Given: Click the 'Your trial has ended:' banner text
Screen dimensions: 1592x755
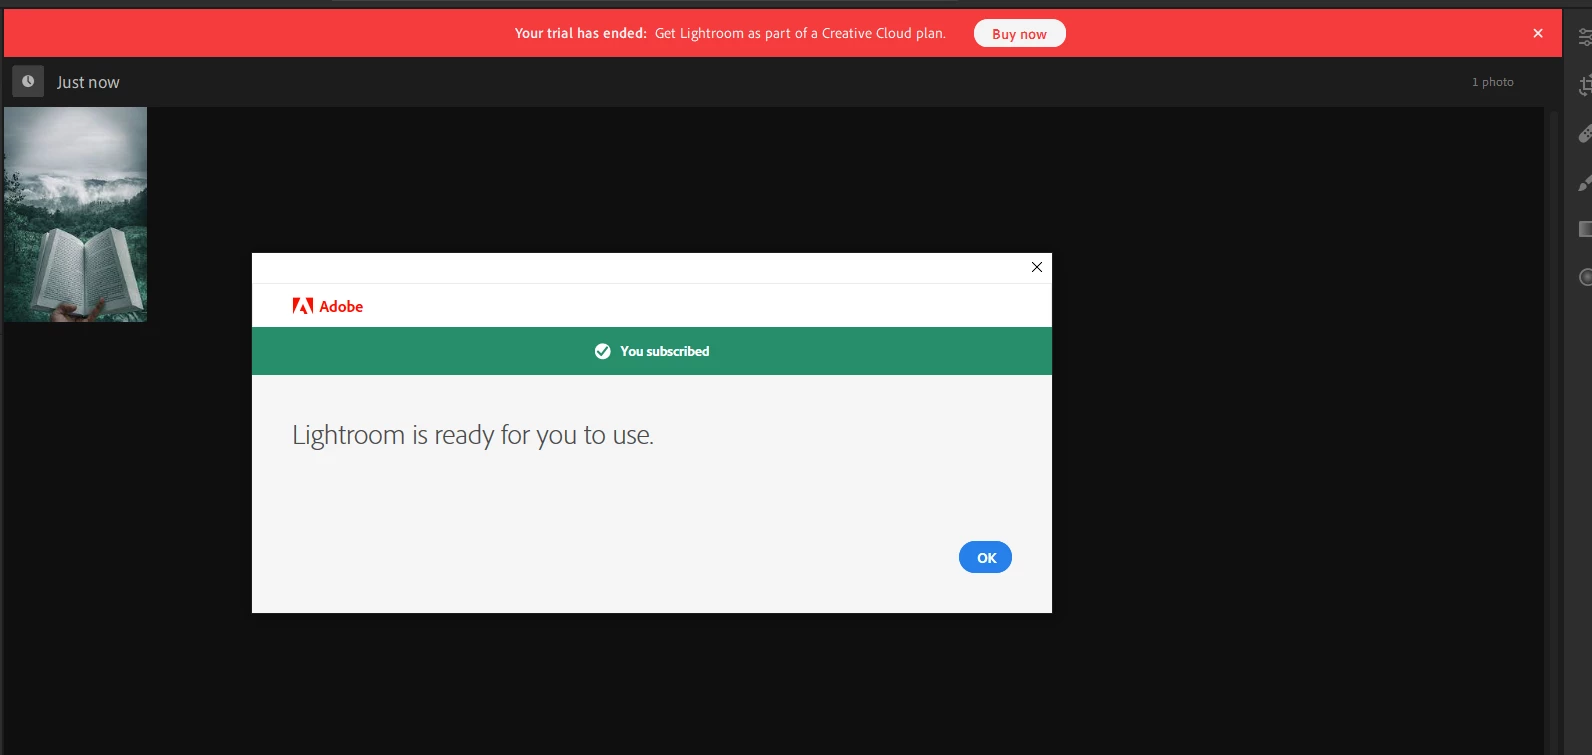Looking at the screenshot, I should point(580,33).
